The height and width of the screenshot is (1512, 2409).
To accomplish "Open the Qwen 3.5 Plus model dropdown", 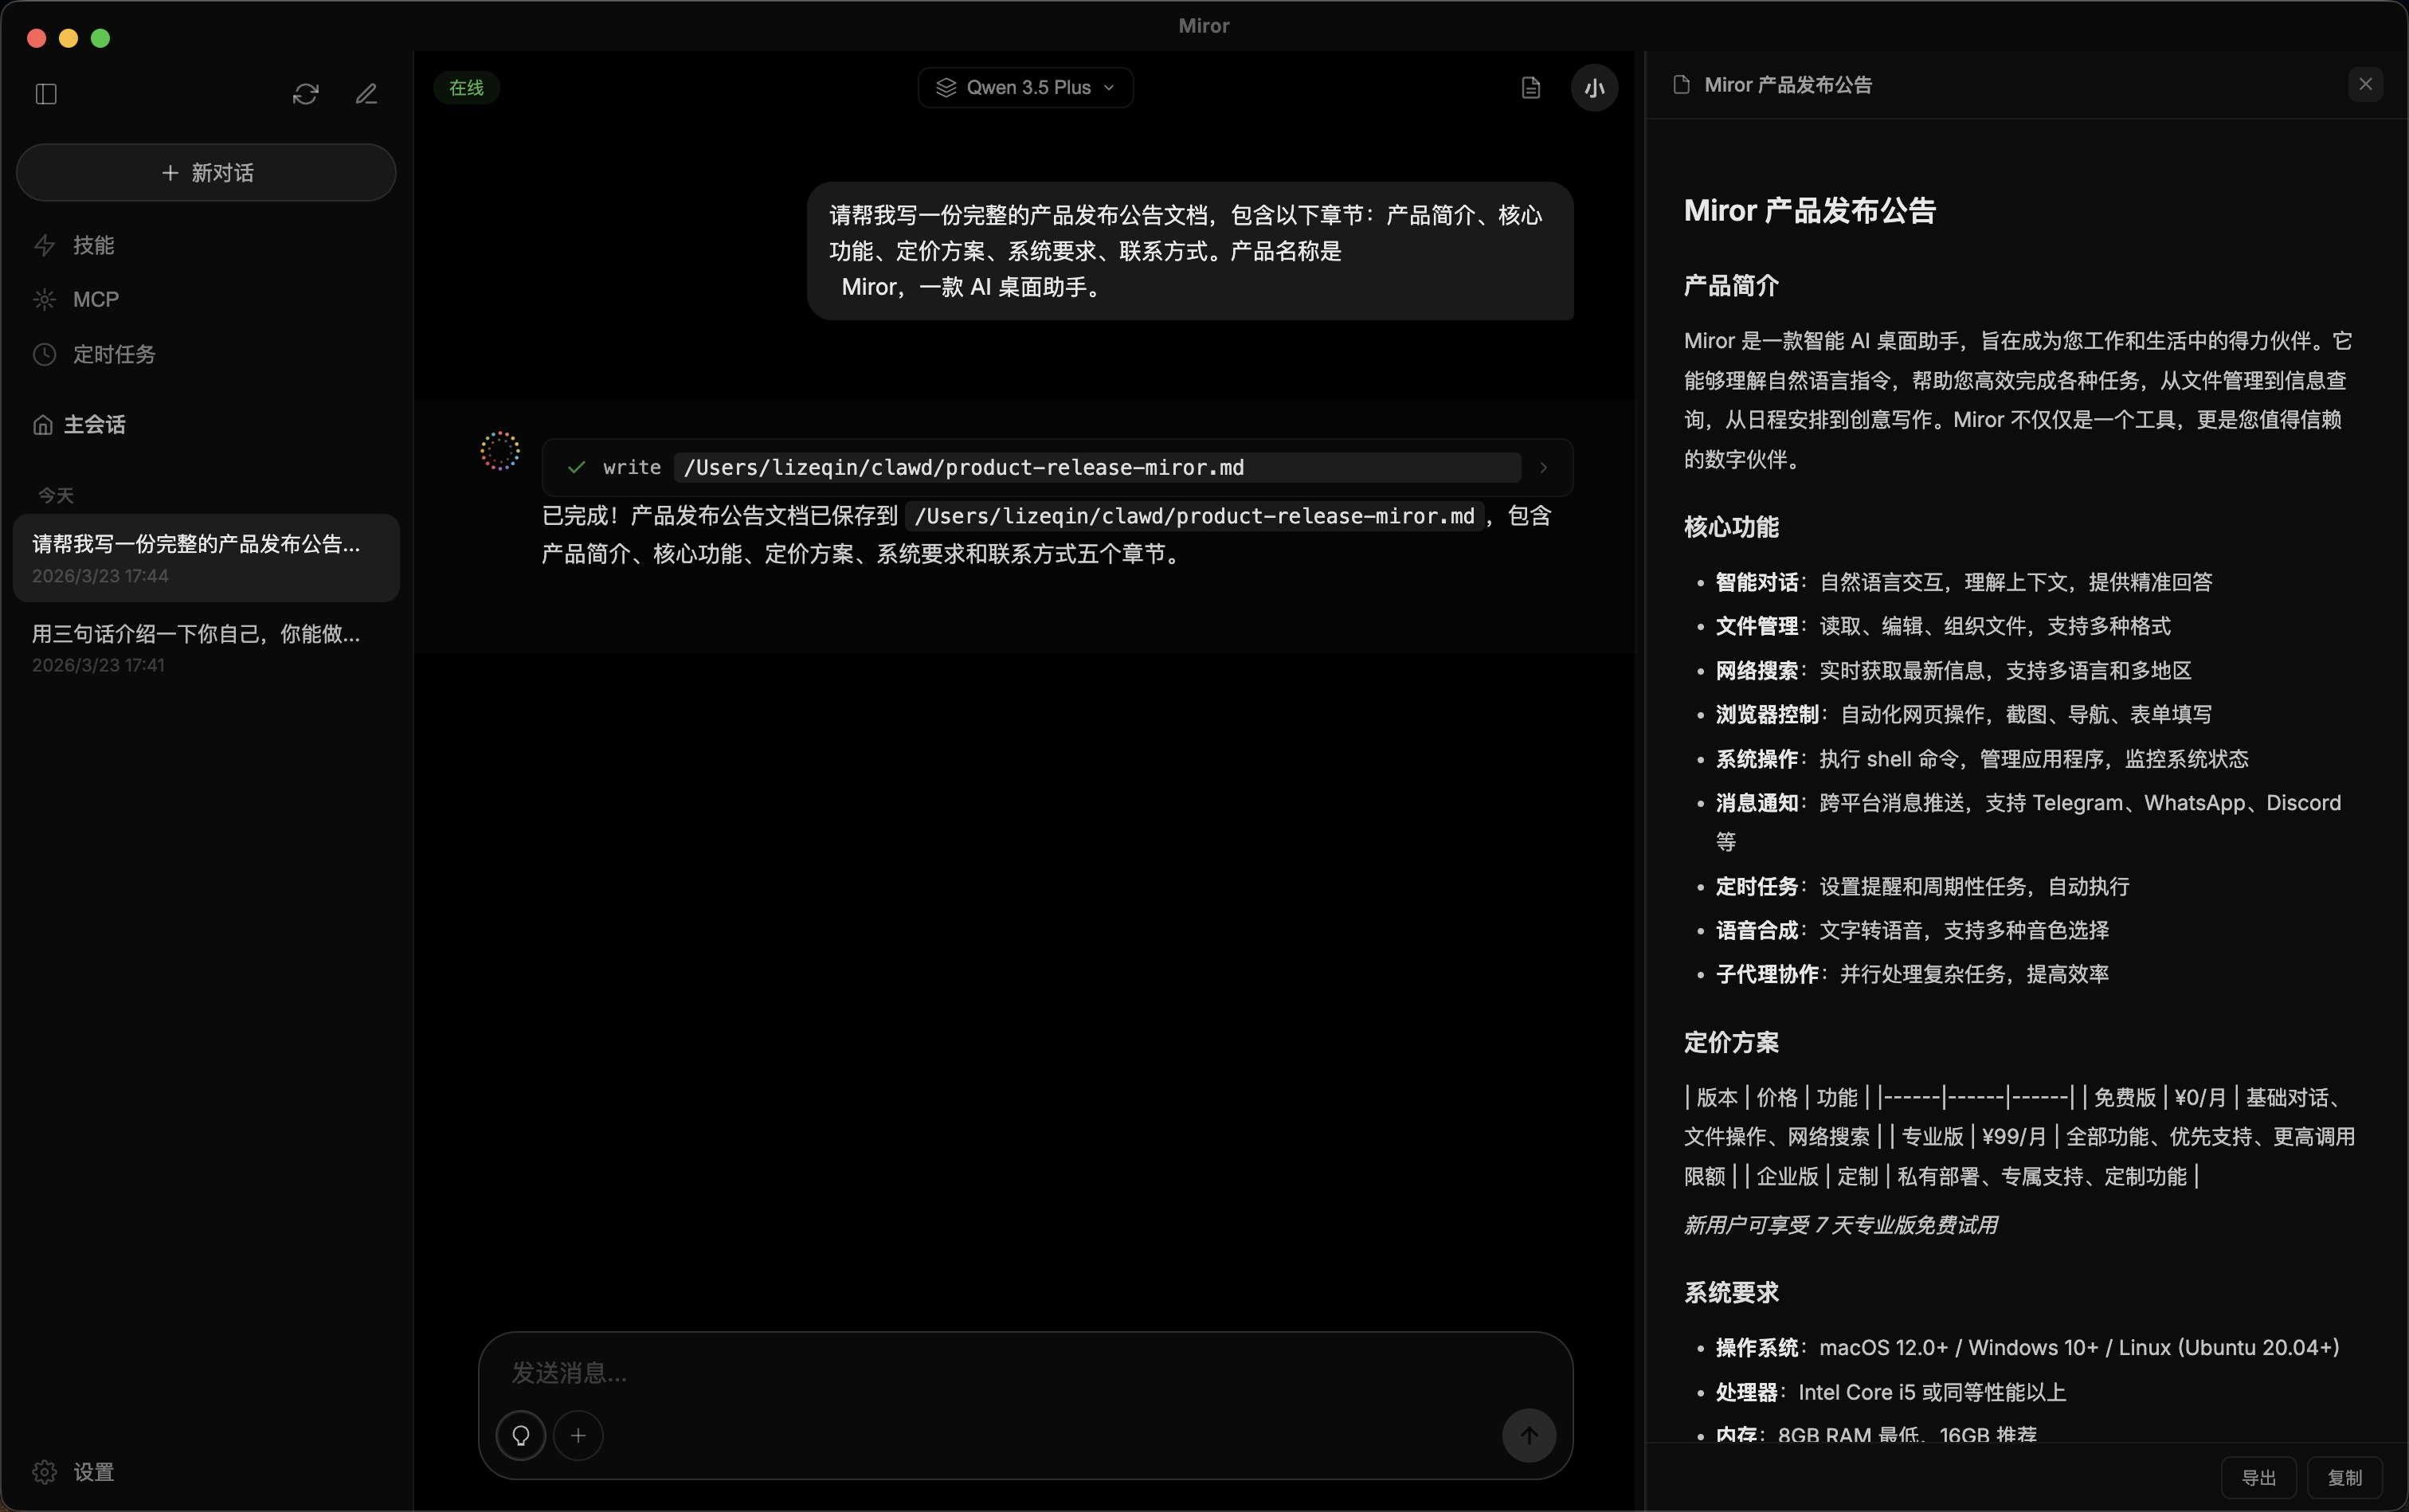I will pyautogui.click(x=1024, y=88).
